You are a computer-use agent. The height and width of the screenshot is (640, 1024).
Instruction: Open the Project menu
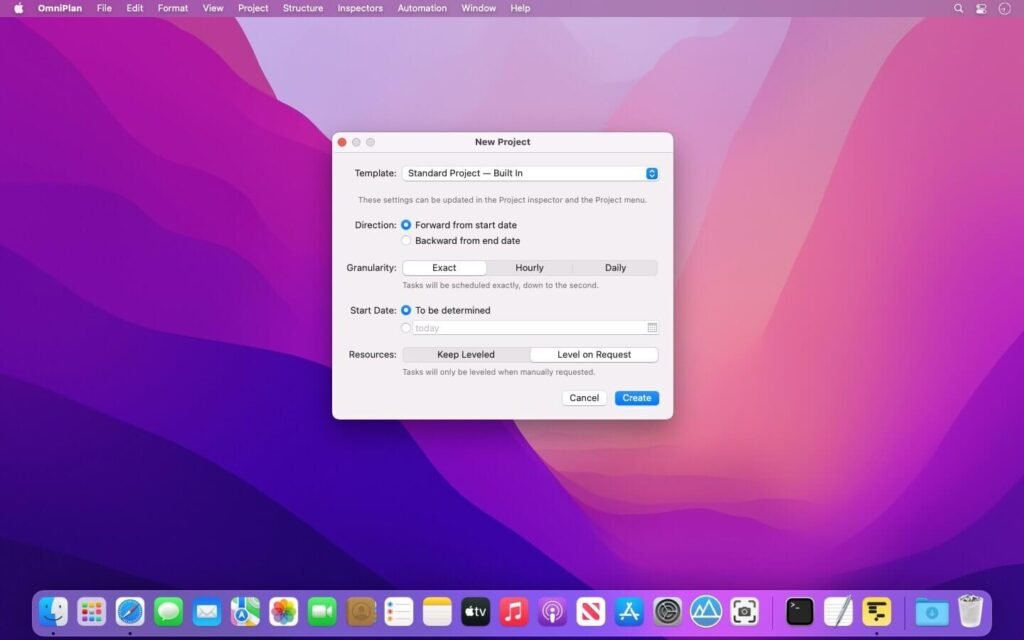tap(252, 8)
